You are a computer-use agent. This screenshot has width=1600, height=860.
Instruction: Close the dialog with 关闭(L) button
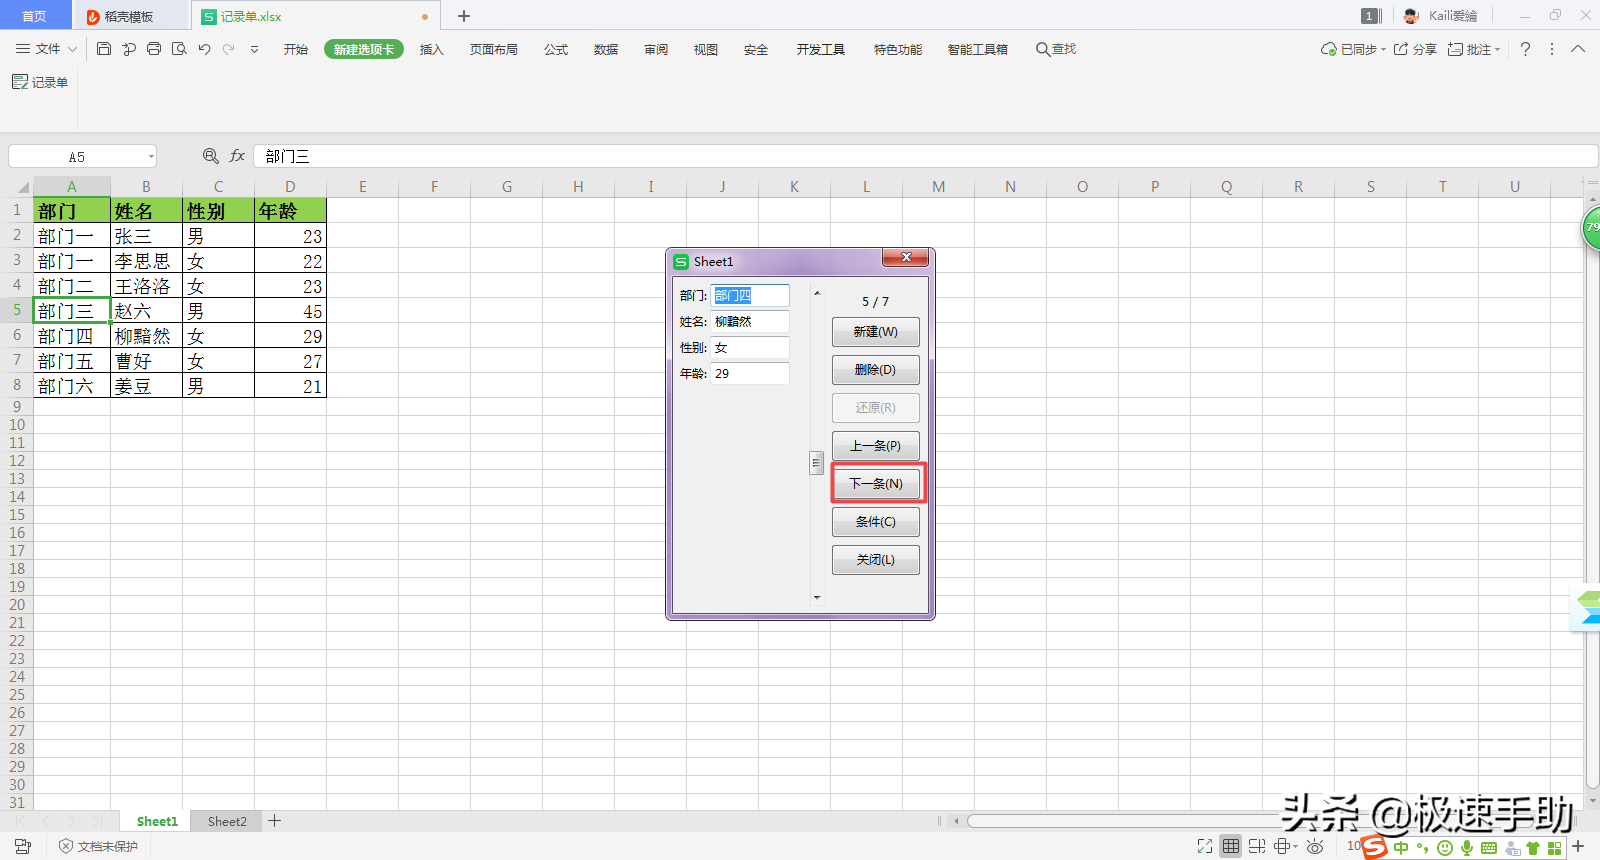(876, 560)
